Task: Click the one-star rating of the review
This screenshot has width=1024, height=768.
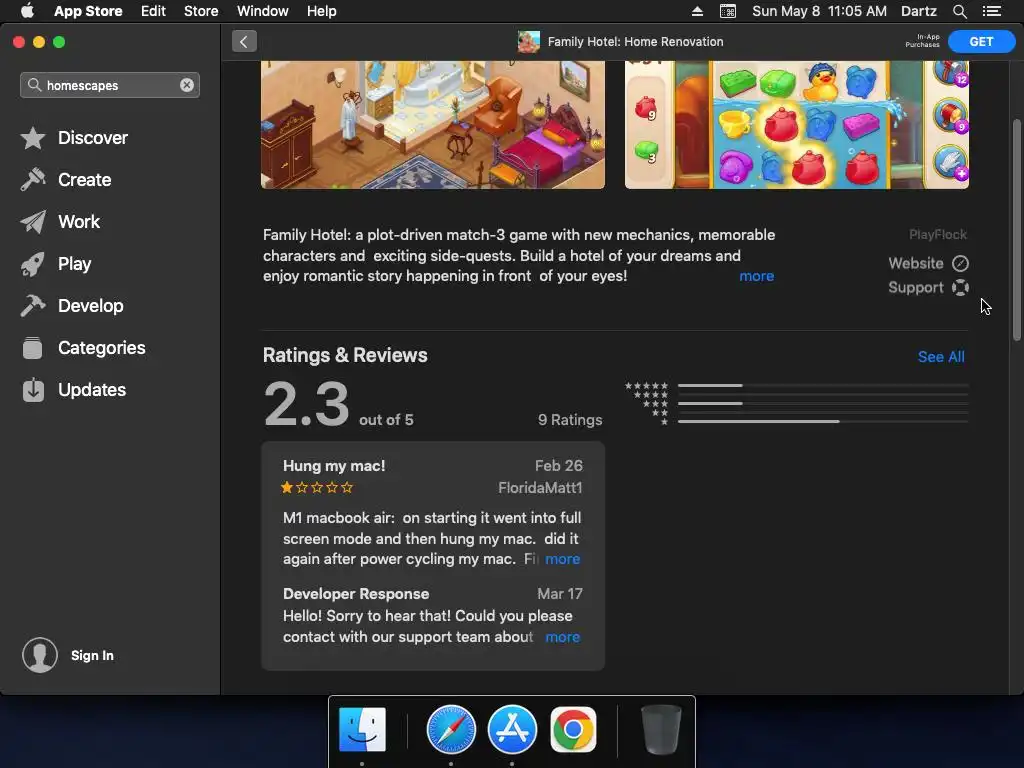Action: coord(317,487)
